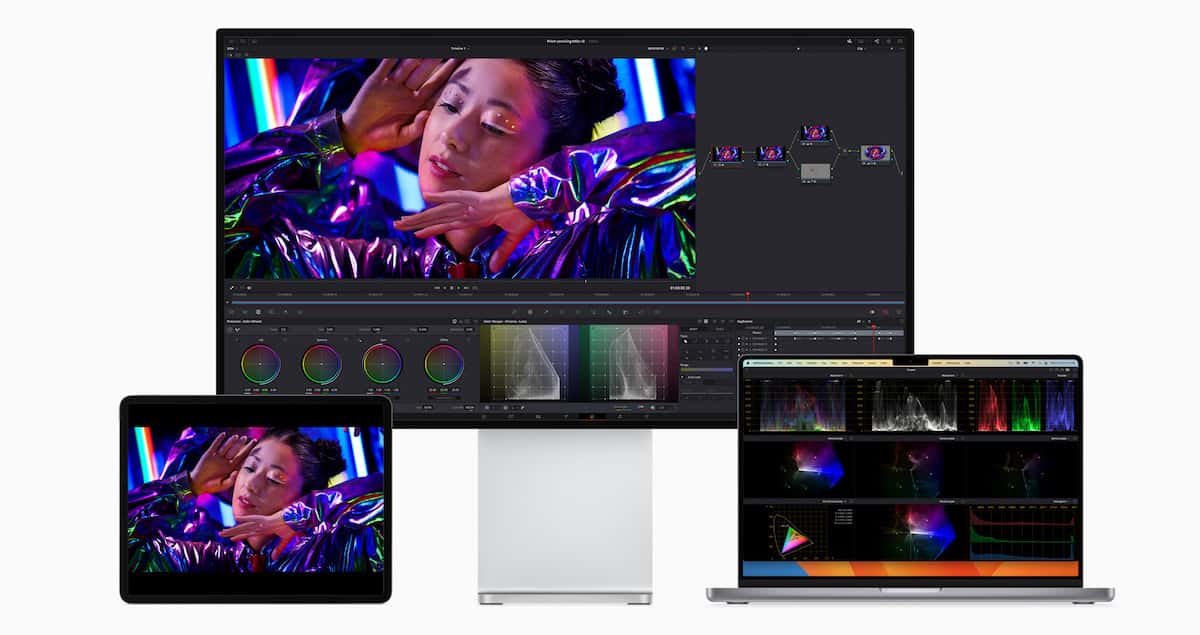The width and height of the screenshot is (1200, 635).
Task: Switch to the Deliver page tab
Action: click(x=645, y=416)
